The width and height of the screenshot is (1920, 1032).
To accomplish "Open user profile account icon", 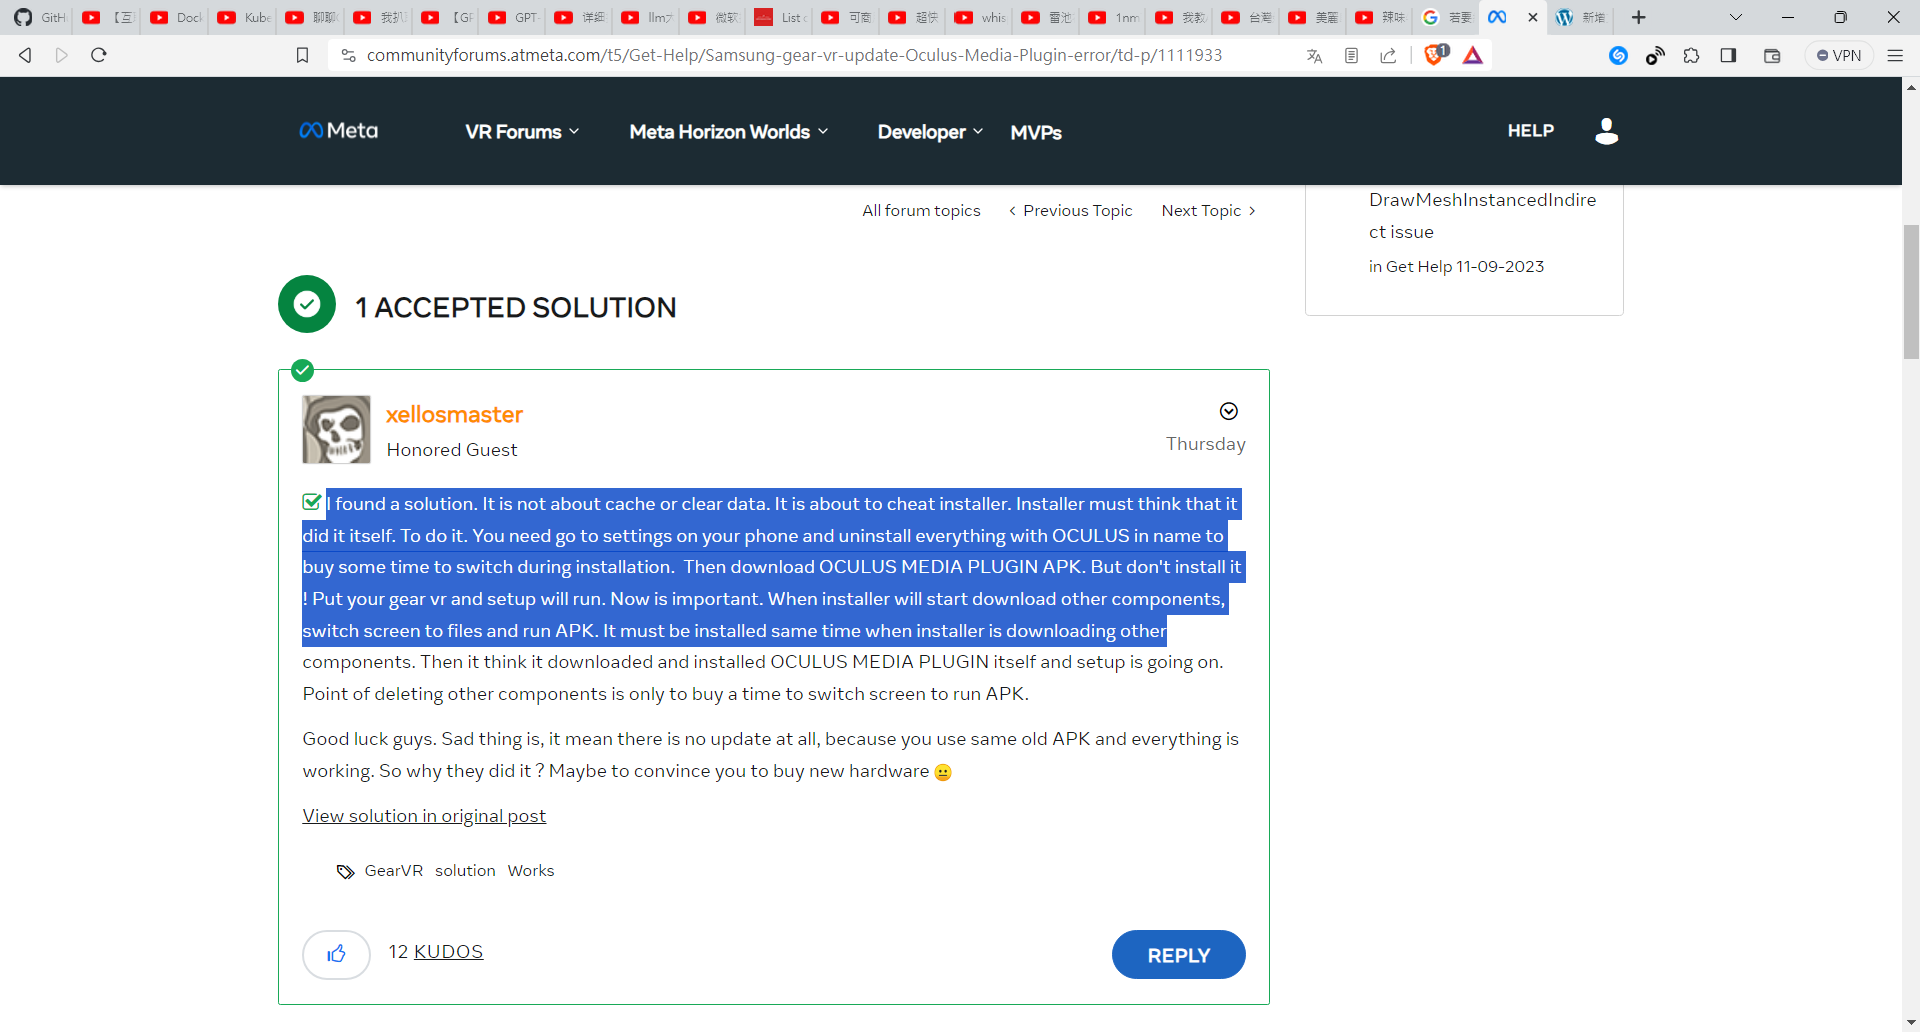I will [1607, 131].
